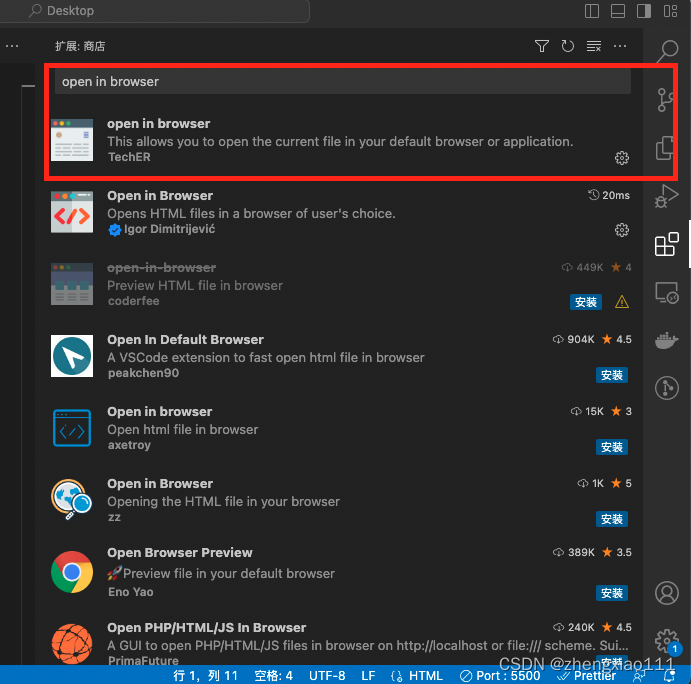Toggle the bottom panel layout icon
Image resolution: width=691 pixels, height=684 pixels.
tap(618, 11)
